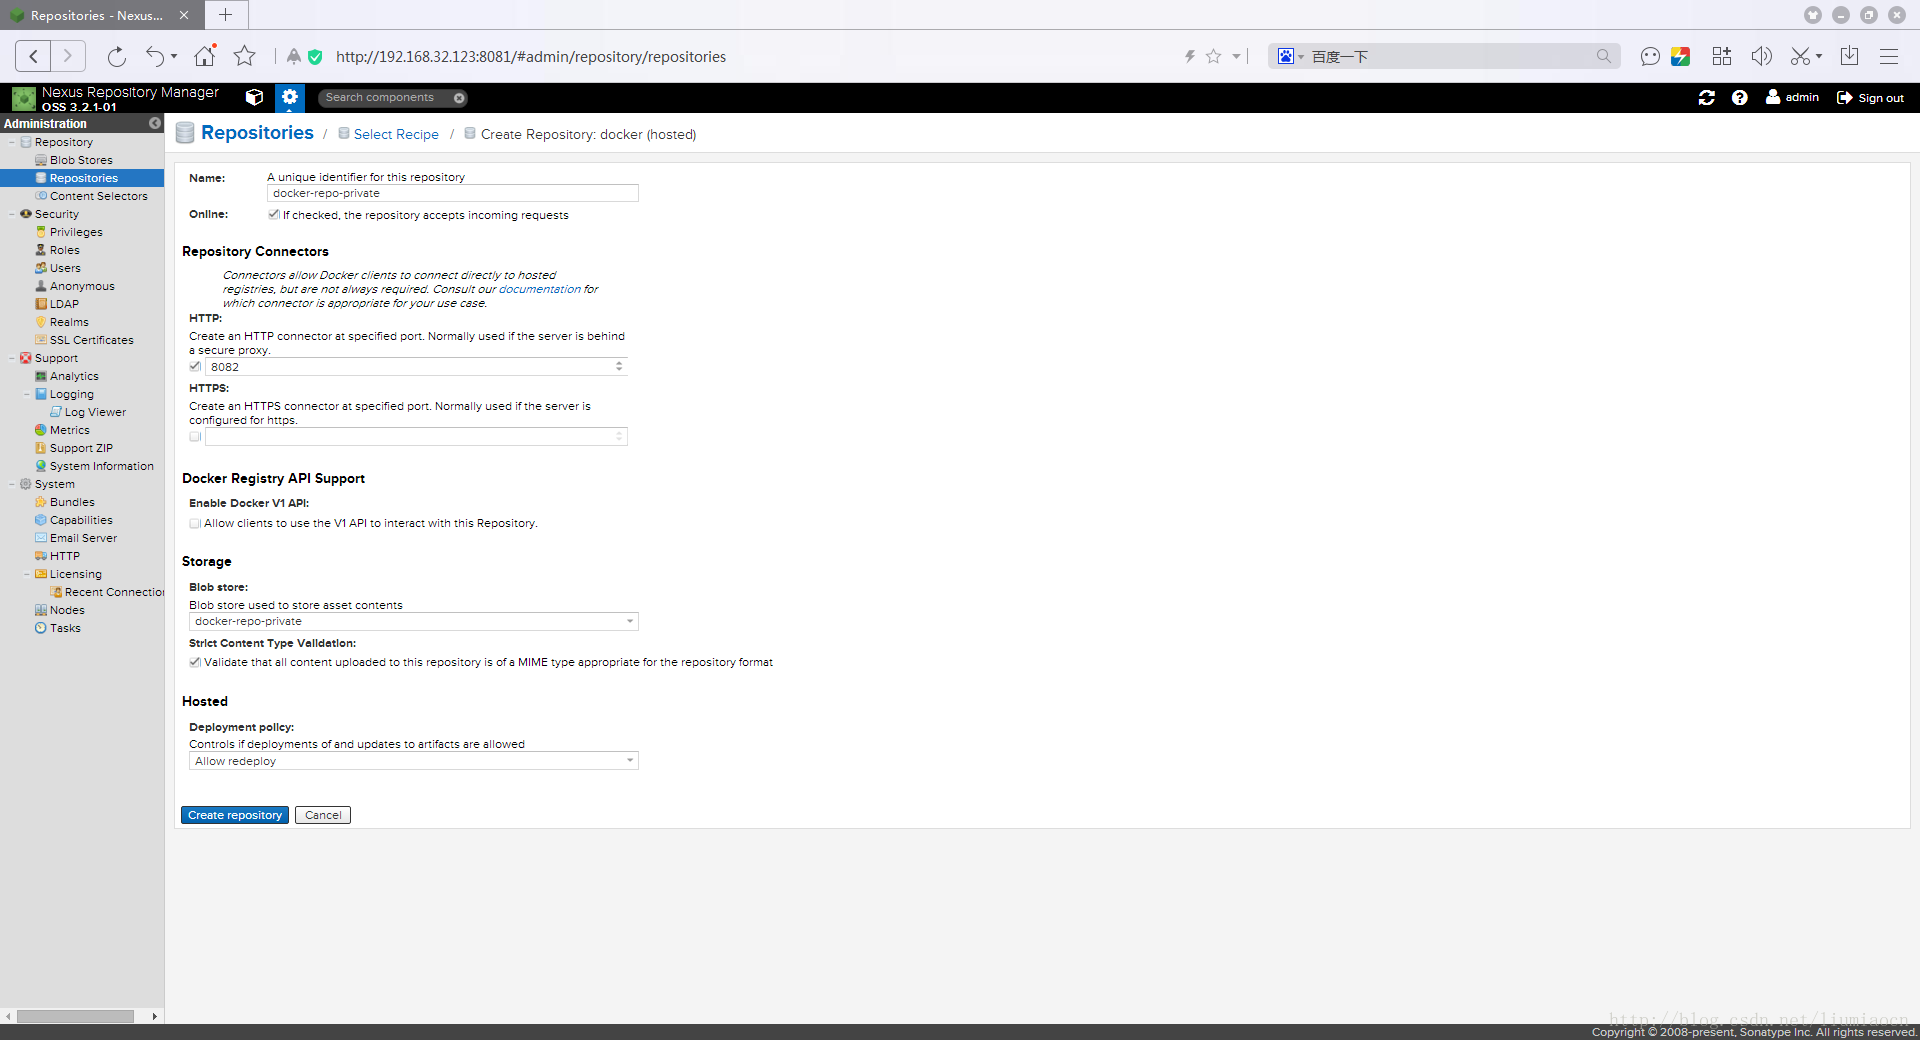This screenshot has height=1040, width=1920.
Task: Go forward in browser history
Action: click(x=67, y=56)
